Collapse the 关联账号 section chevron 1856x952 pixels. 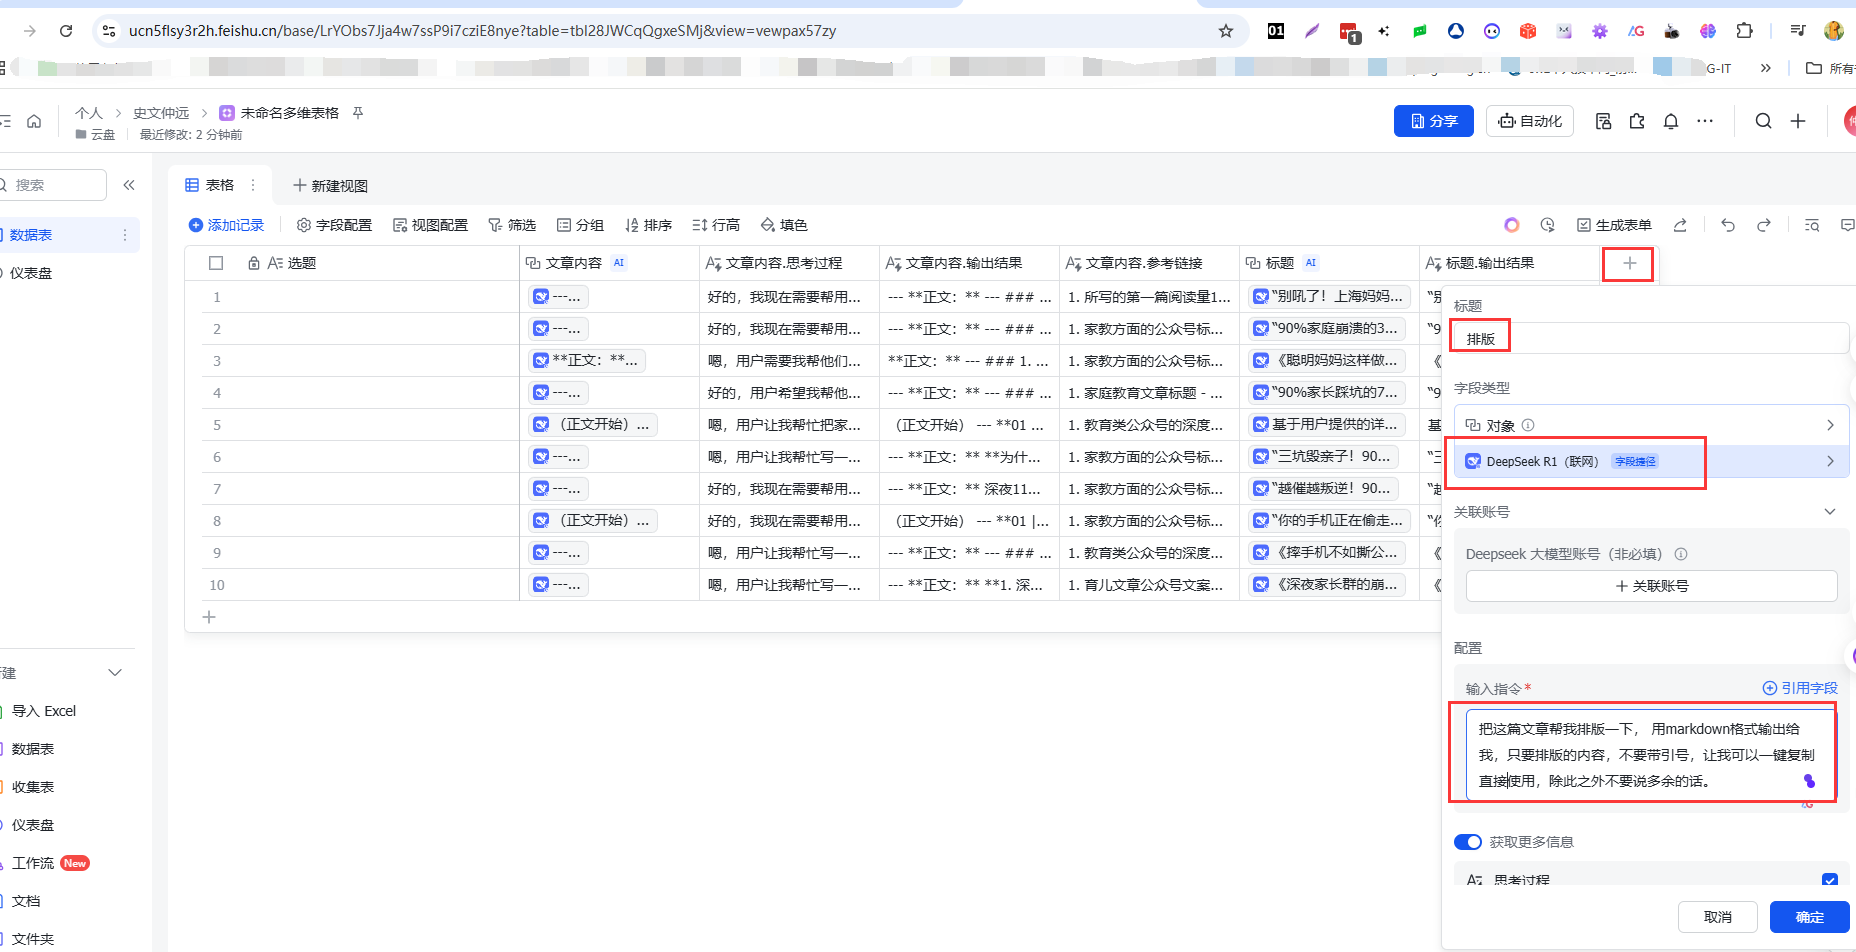click(x=1829, y=512)
